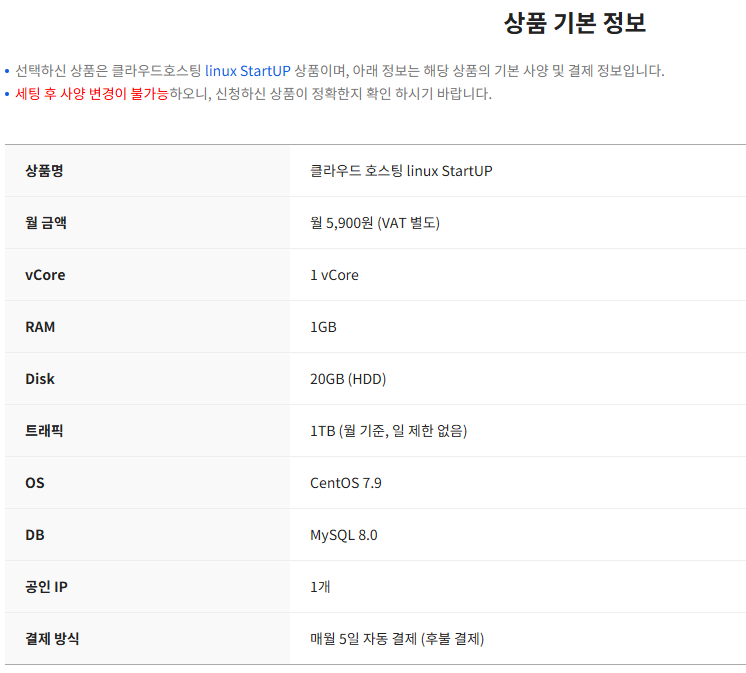Click the '월 금액' row label

pyautogui.click(x=46, y=223)
